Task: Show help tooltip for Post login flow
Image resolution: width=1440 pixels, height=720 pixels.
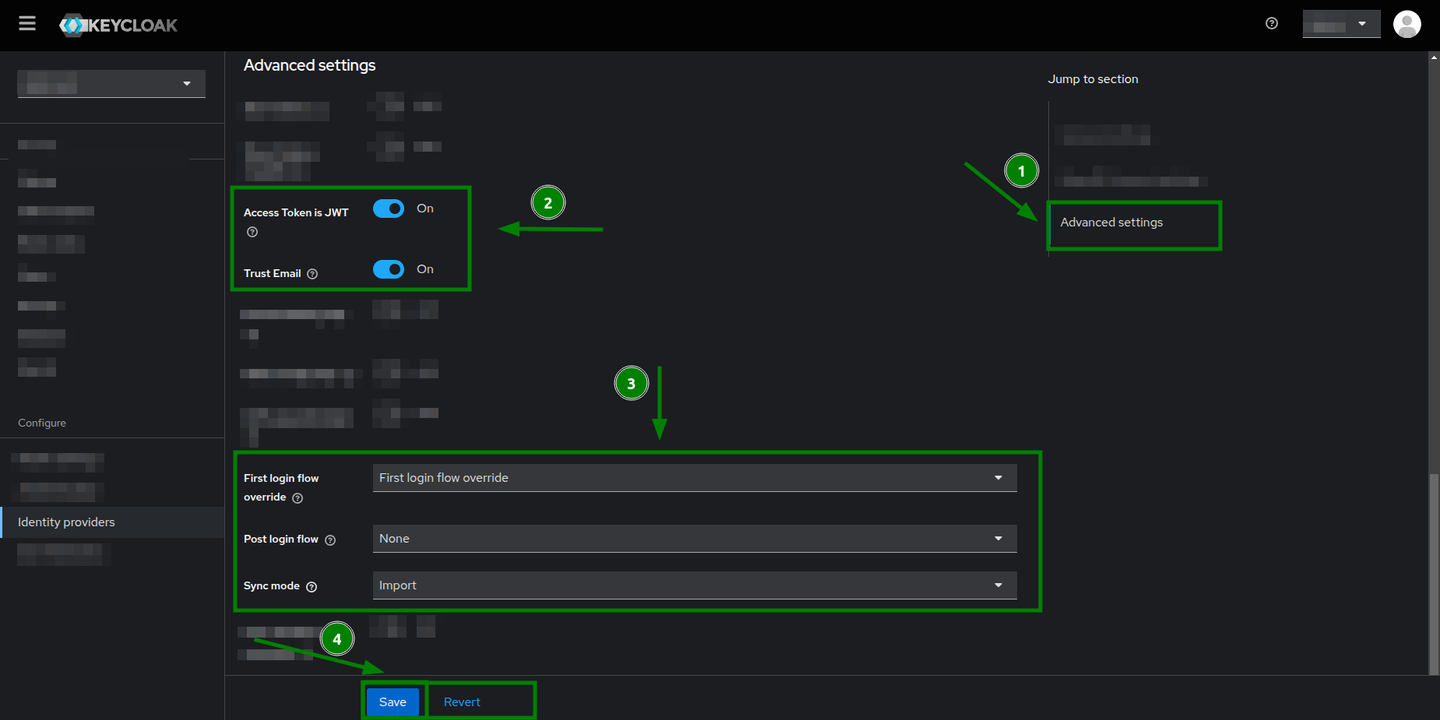Action: click(x=331, y=539)
